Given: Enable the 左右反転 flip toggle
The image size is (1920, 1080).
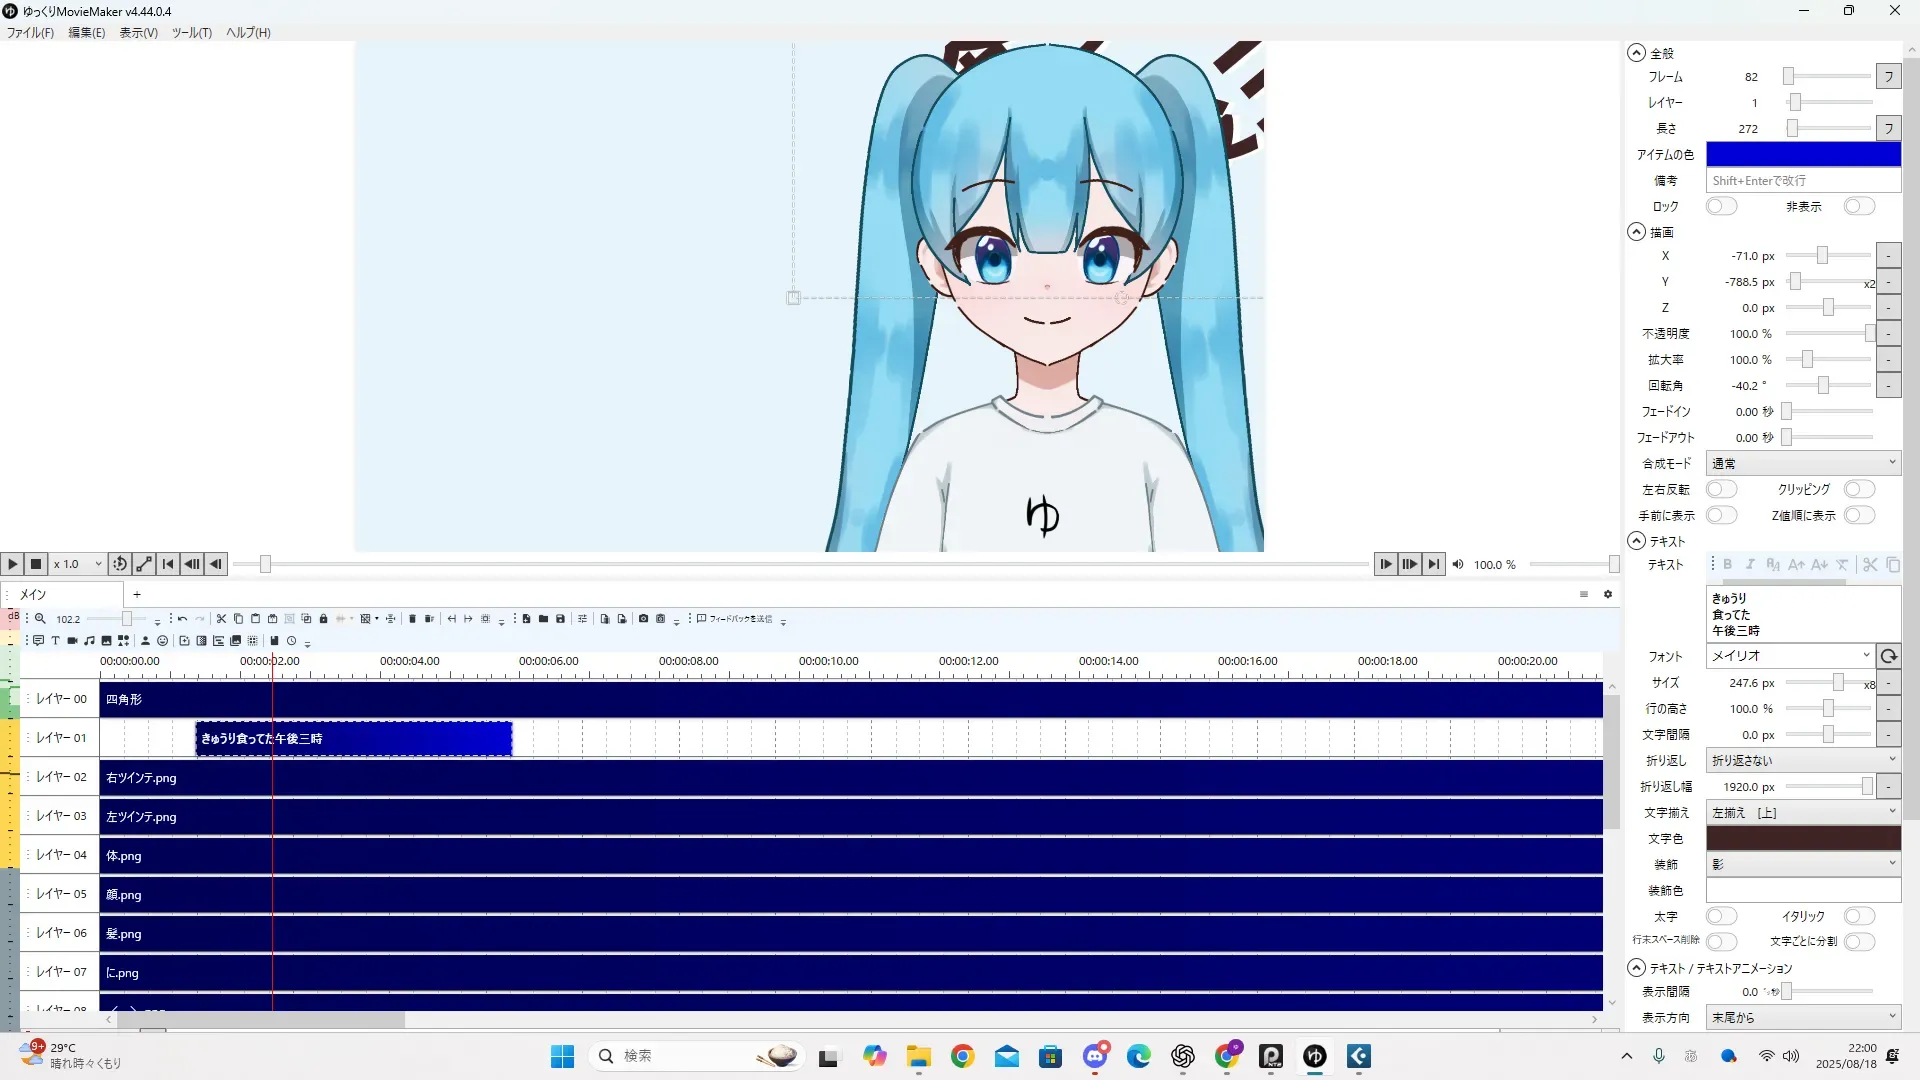Looking at the screenshot, I should 1720,489.
